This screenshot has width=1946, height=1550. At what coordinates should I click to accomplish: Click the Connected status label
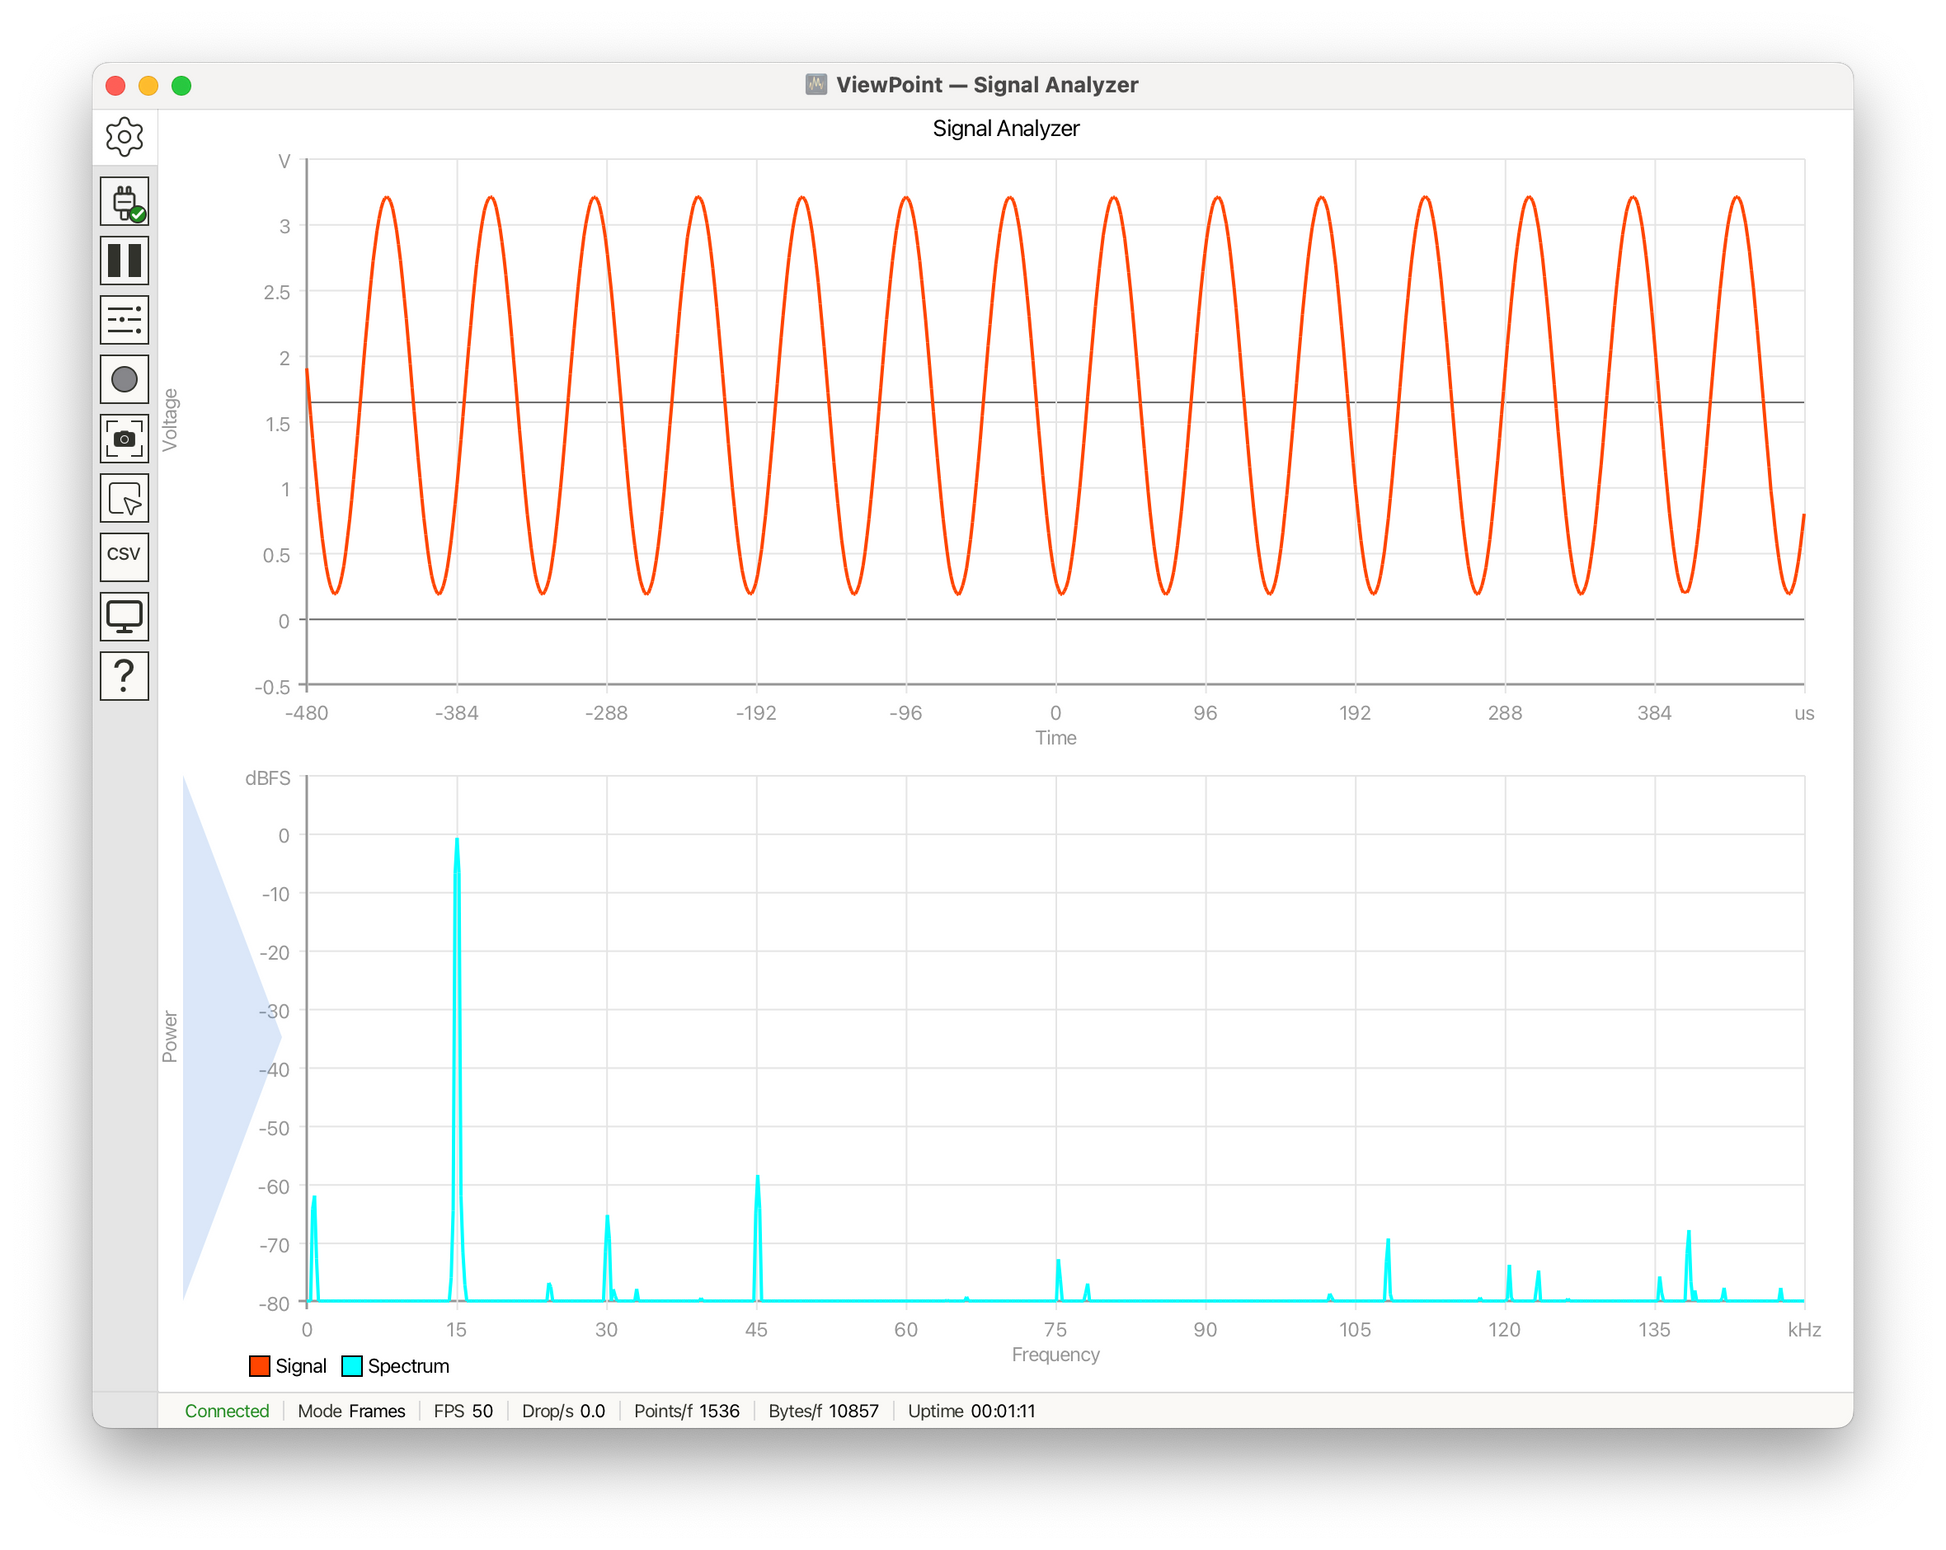tap(227, 1411)
